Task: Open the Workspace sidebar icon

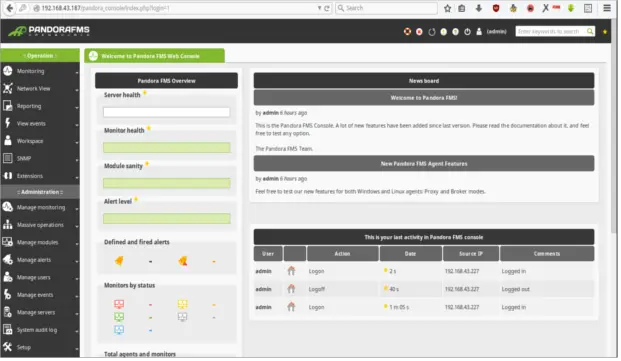Action: (x=8, y=141)
